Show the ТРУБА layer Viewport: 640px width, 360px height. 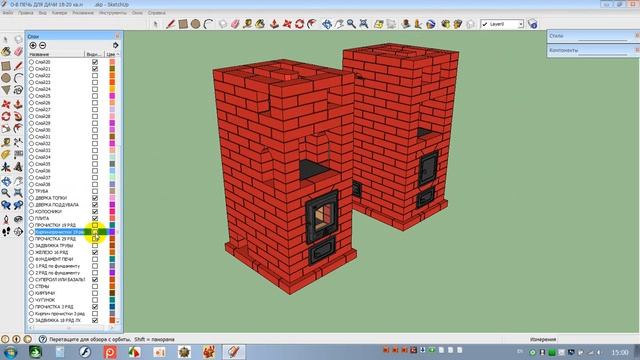click(x=95, y=191)
